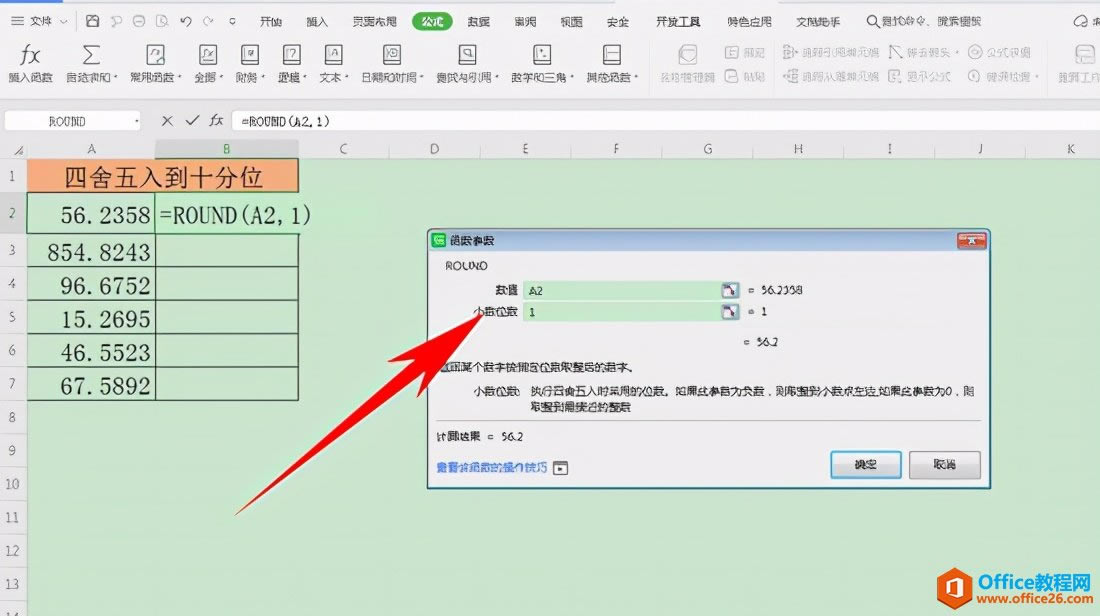
Task: Click the Show Formulas icon
Action: point(894,76)
